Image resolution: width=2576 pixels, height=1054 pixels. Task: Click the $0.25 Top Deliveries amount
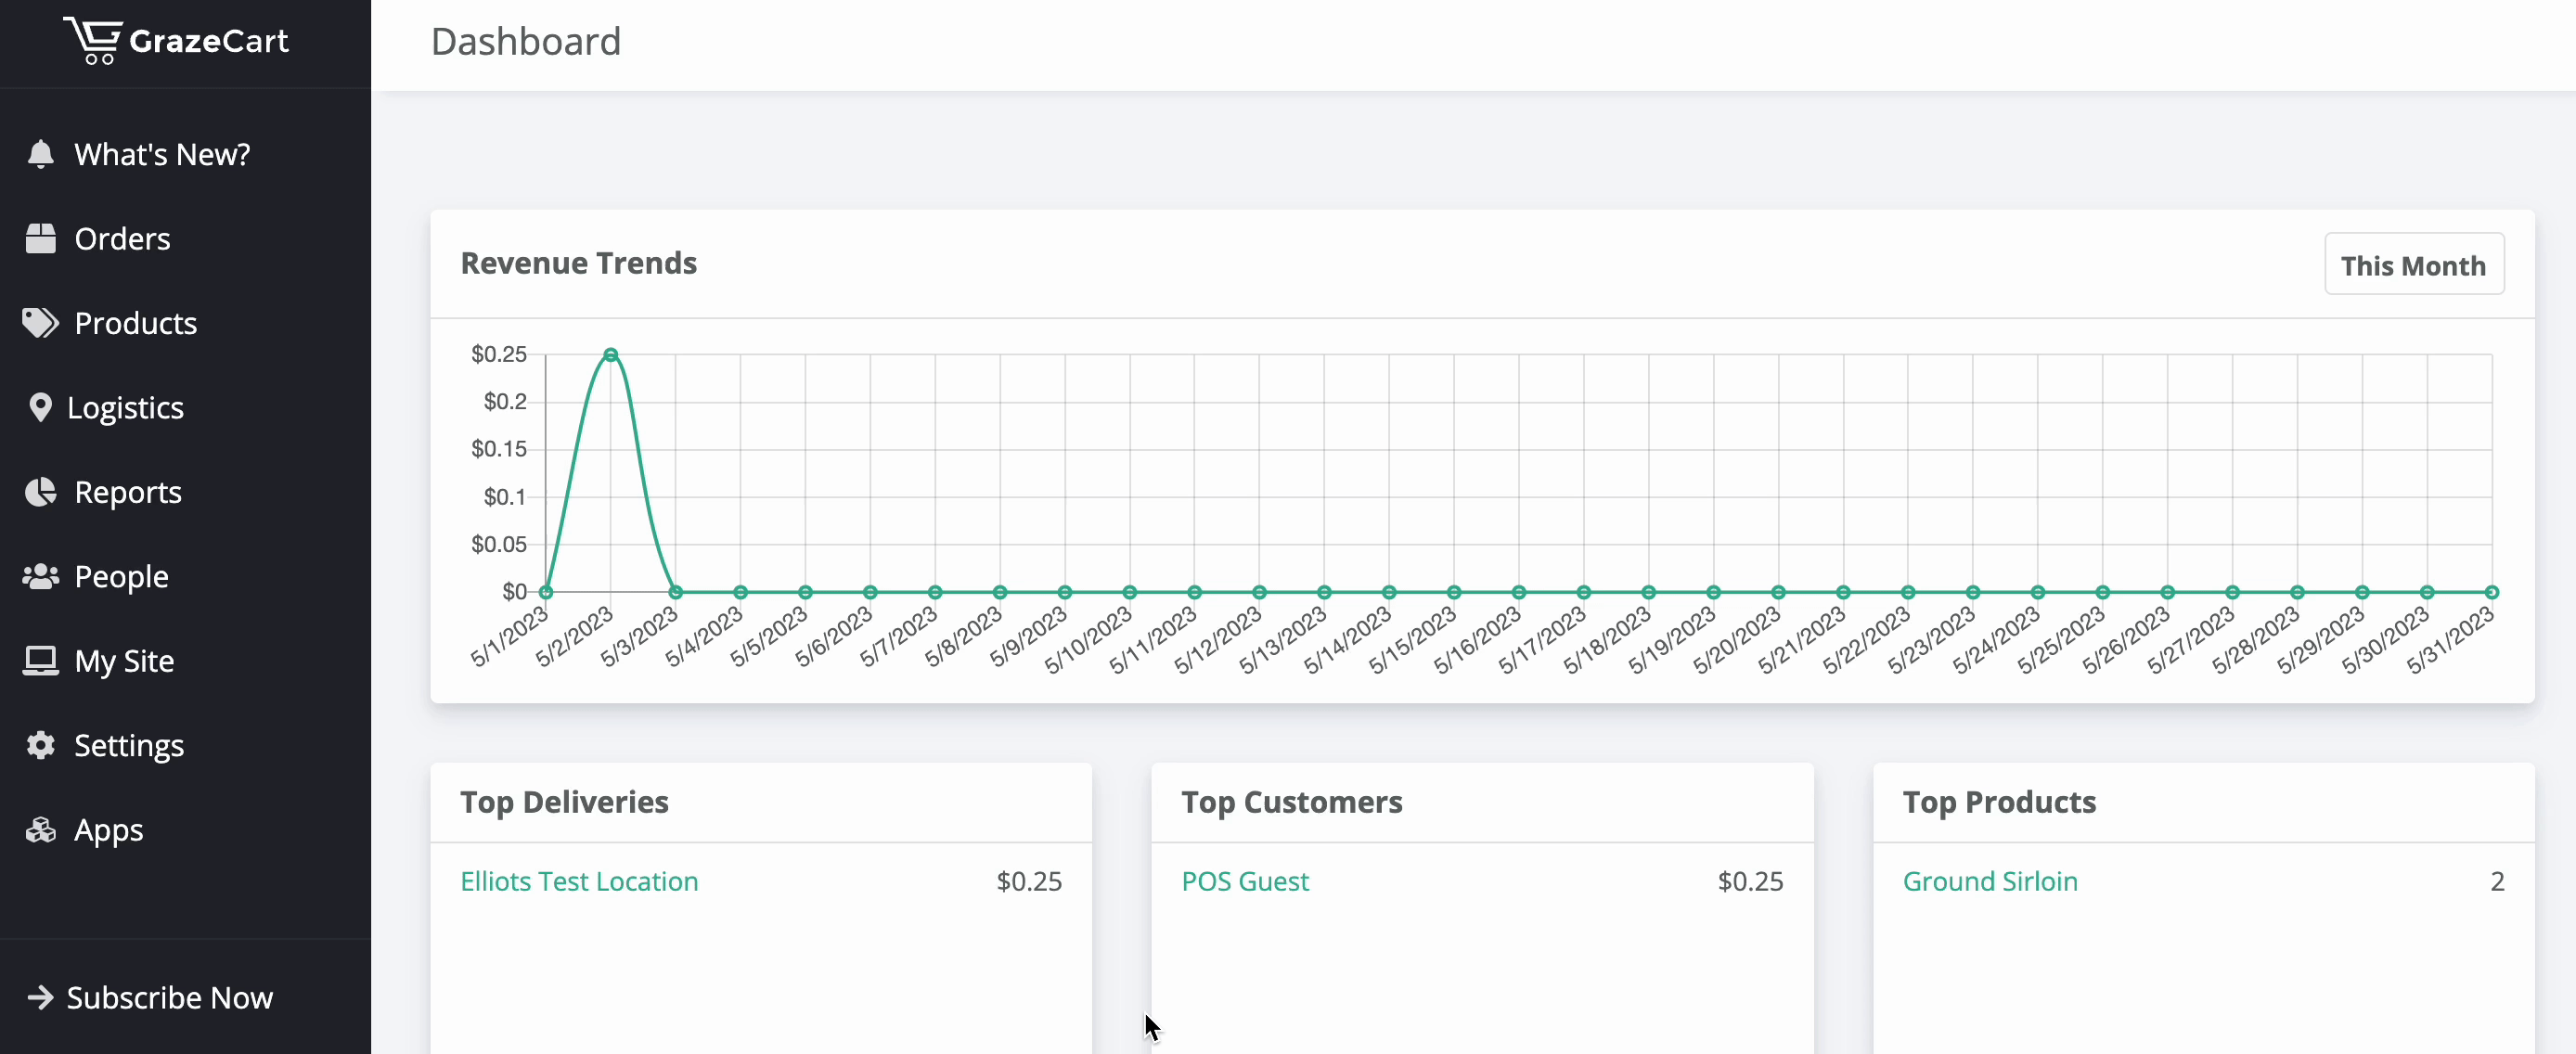click(1029, 881)
